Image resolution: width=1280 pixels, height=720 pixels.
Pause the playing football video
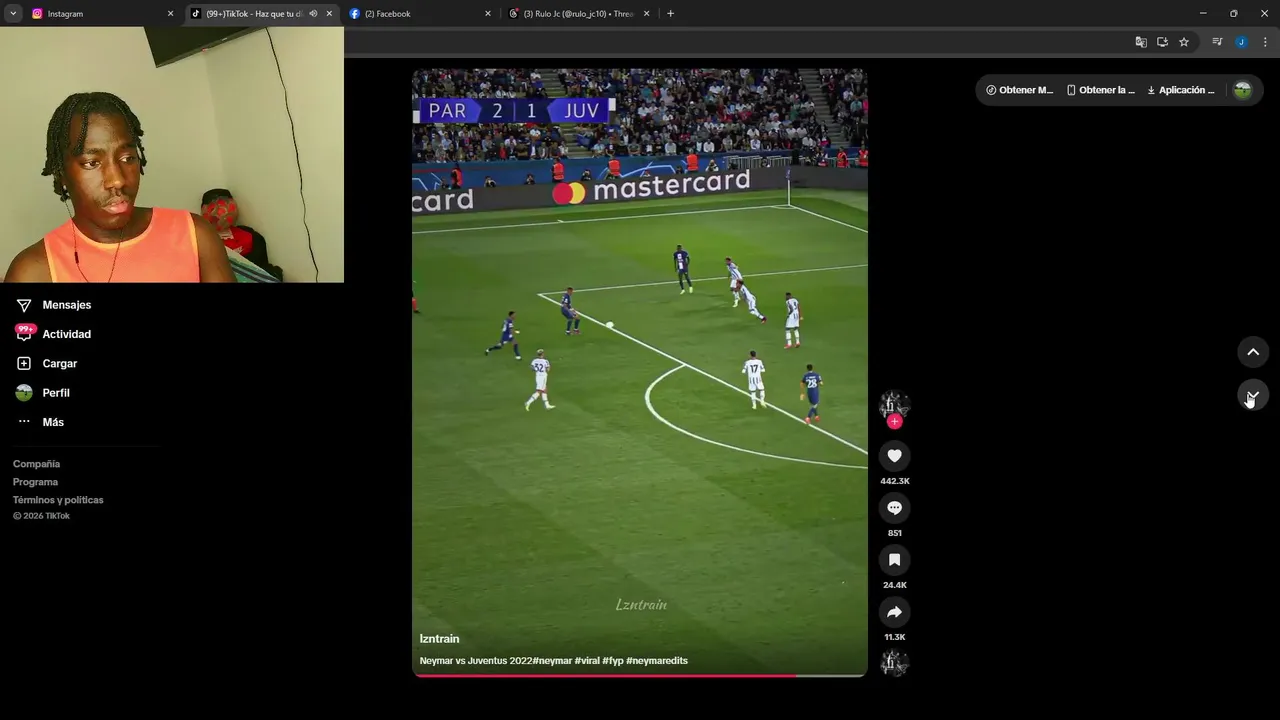[640, 372]
